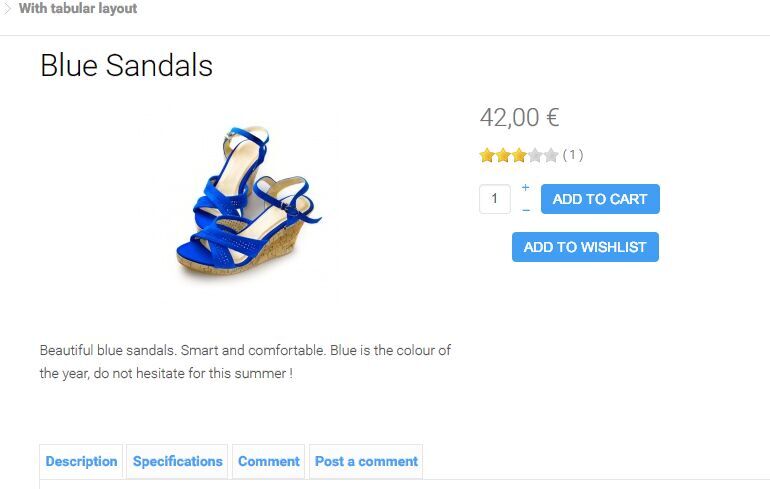The image size is (770, 489).
Task: Click the ADD TO CART button
Action: coord(600,199)
